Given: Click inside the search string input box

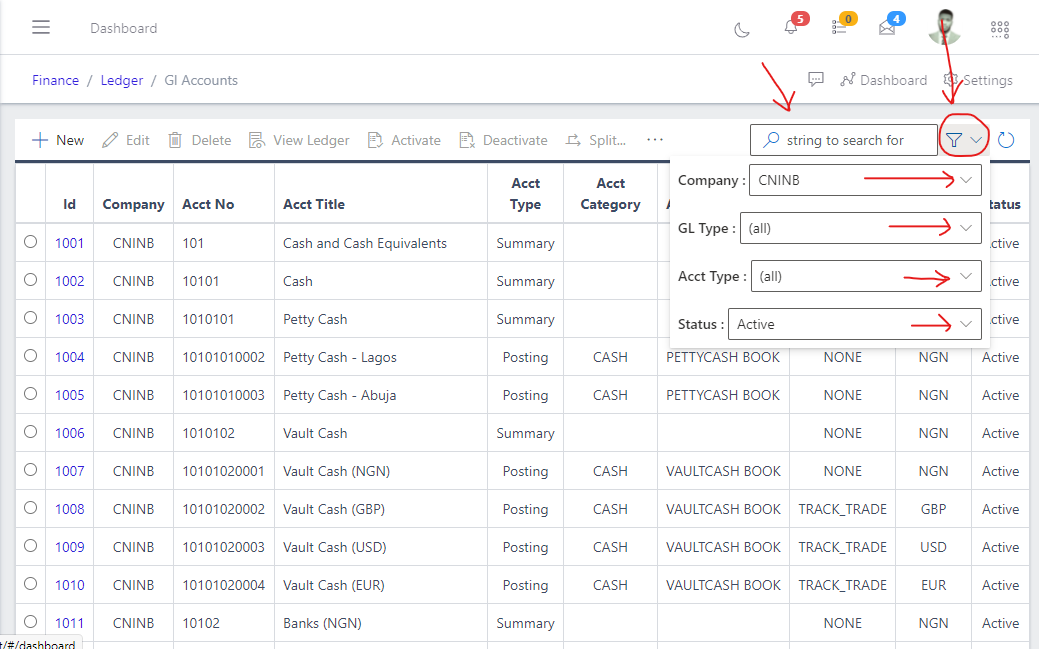Looking at the screenshot, I should 850,139.
